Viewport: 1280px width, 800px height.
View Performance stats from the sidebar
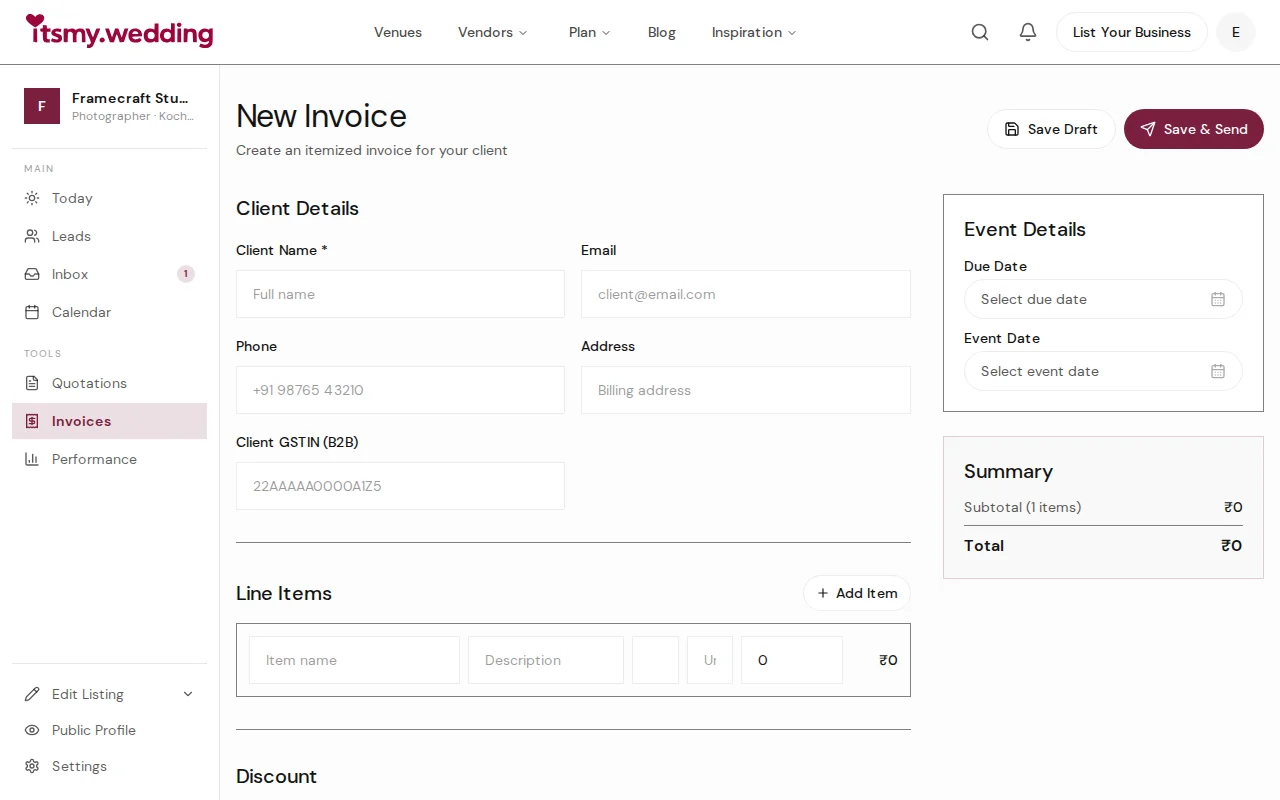(93, 459)
